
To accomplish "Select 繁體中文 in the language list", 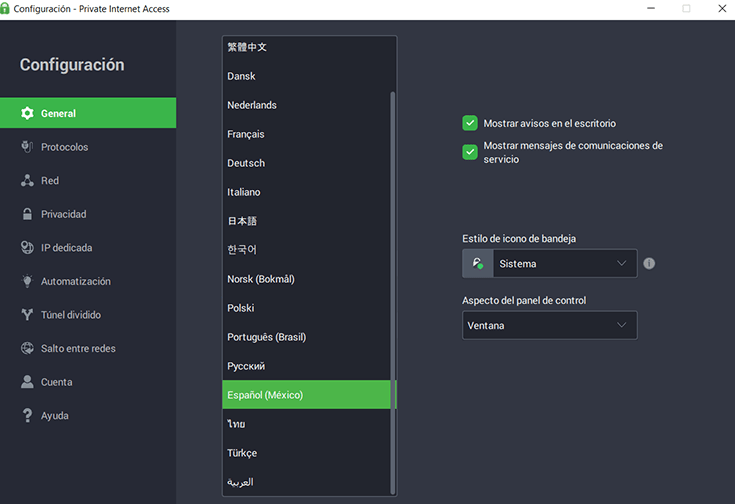I will [306, 47].
